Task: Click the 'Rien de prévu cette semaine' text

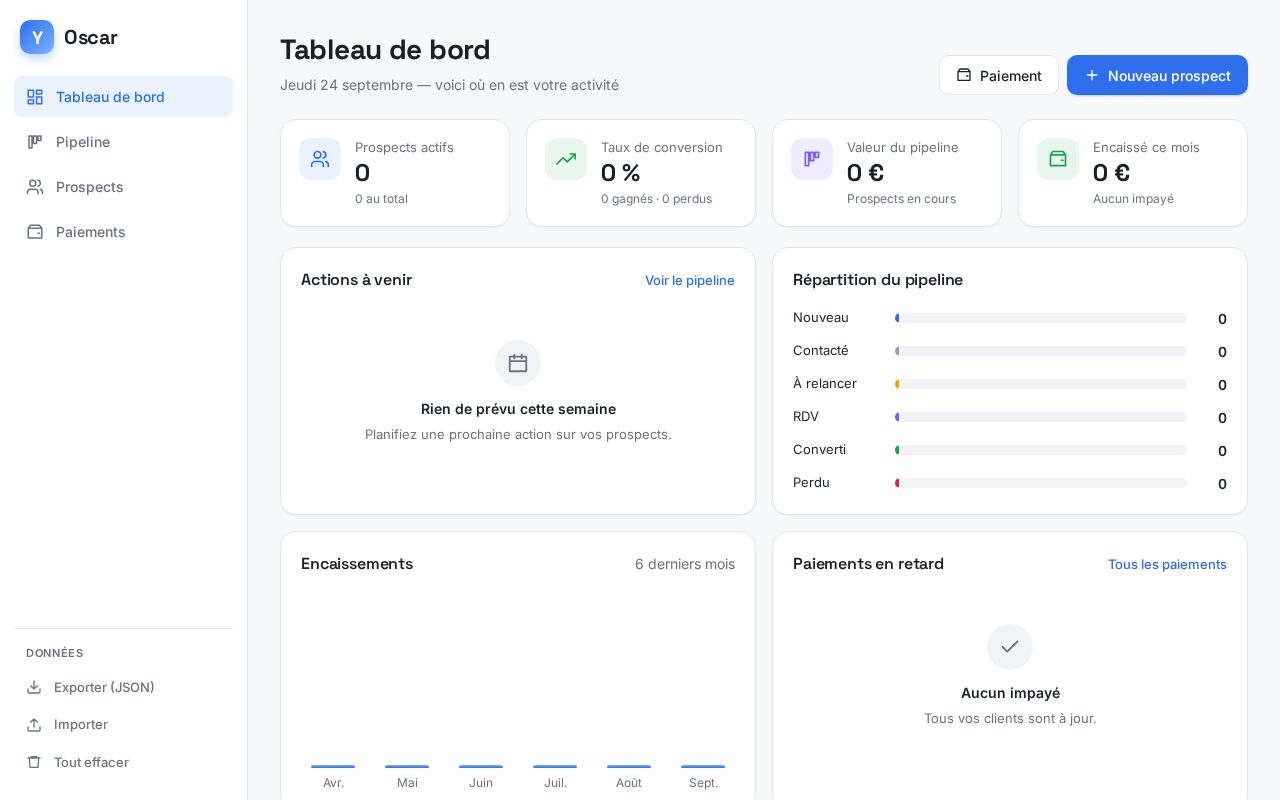Action: pyautogui.click(x=518, y=409)
